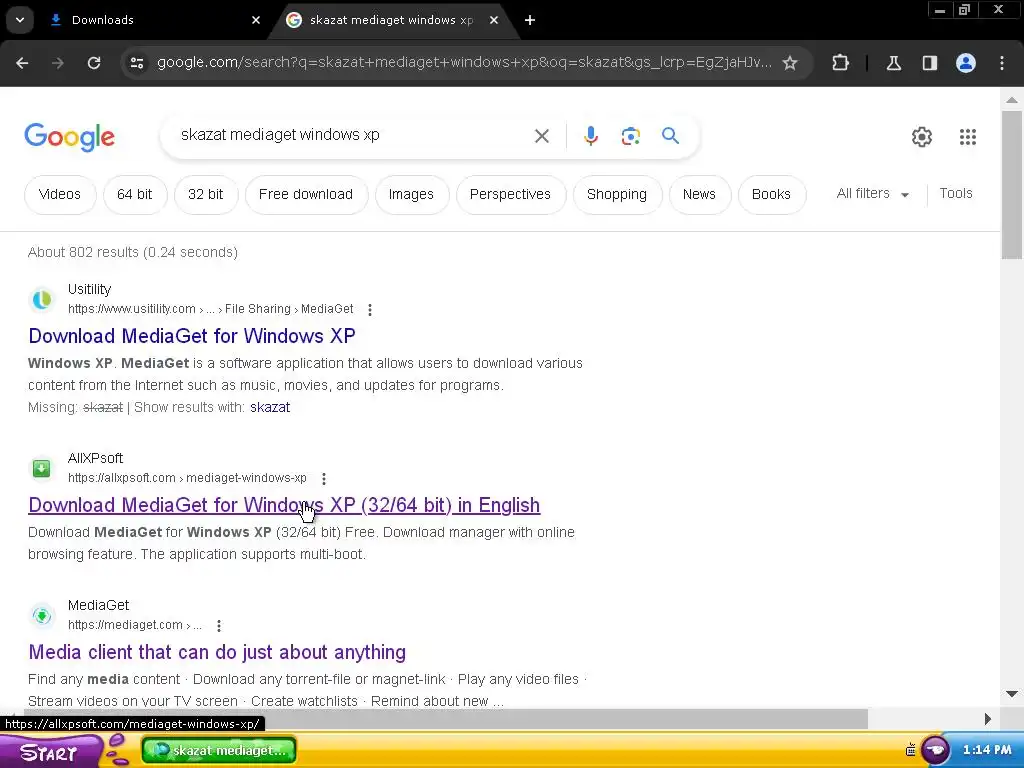This screenshot has width=1024, height=768.
Task: Click the small tray icon beside clock area
Action: click(910, 750)
